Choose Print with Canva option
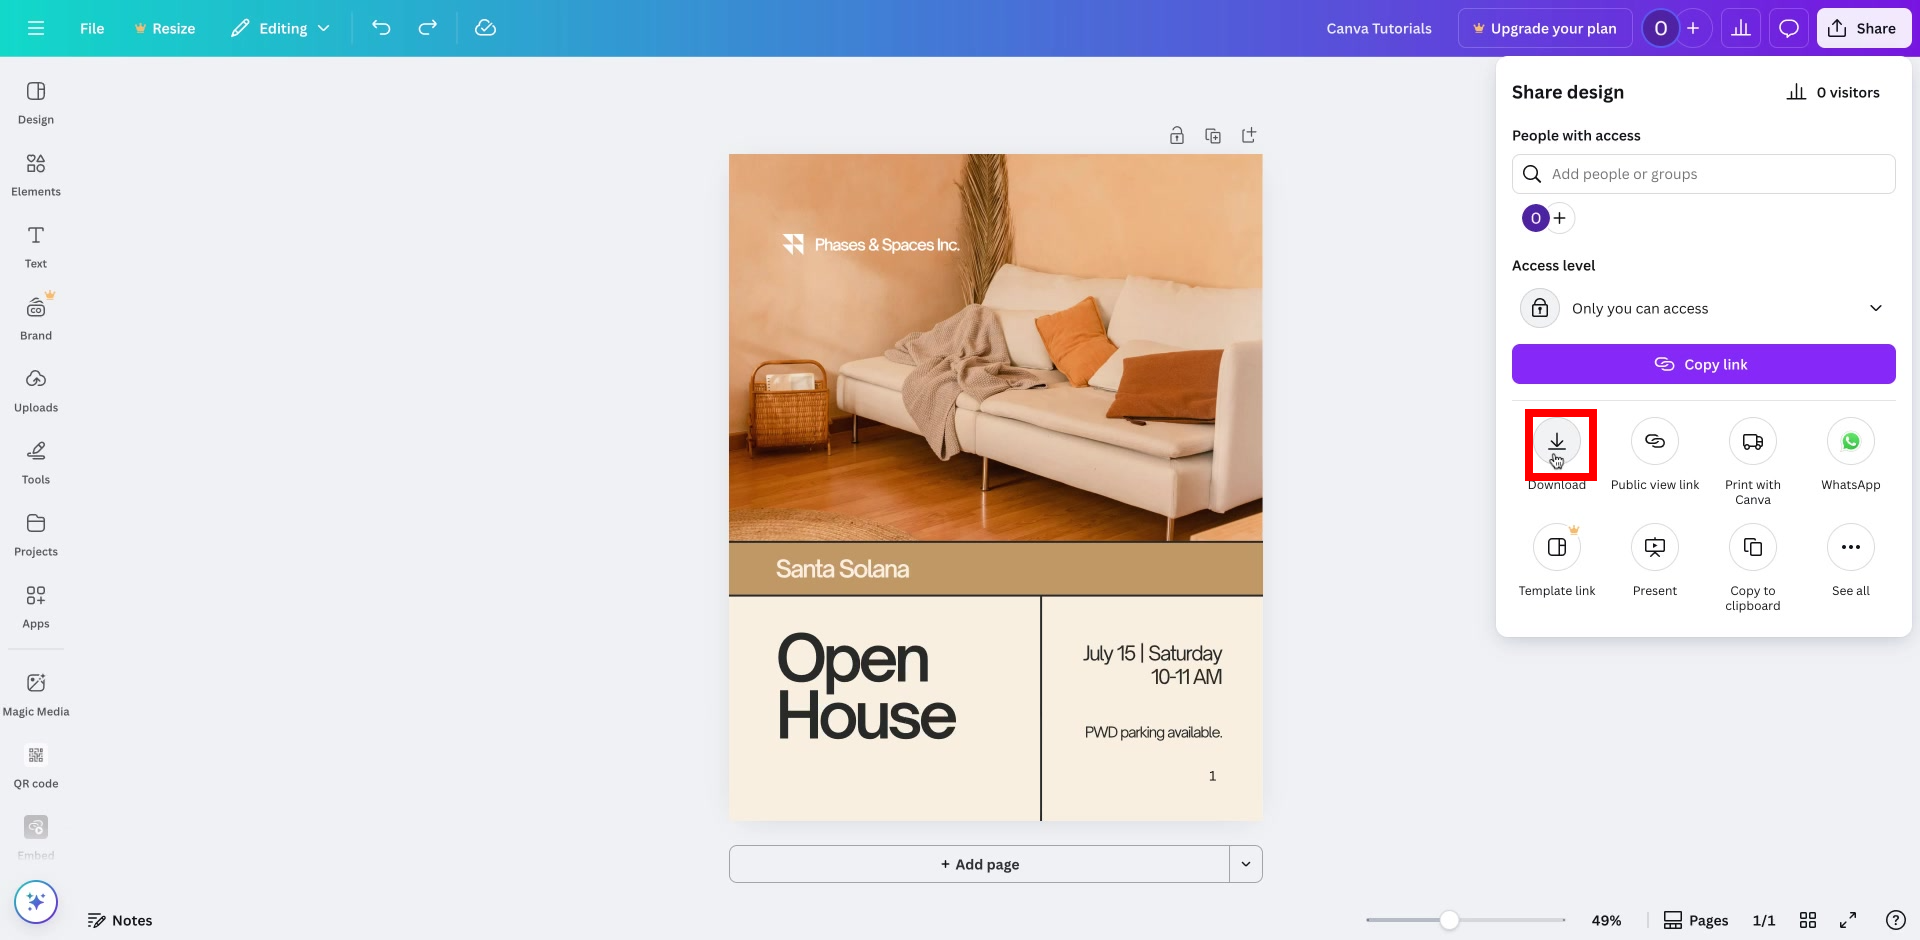Viewport: 1920px width, 940px height. pos(1752,441)
